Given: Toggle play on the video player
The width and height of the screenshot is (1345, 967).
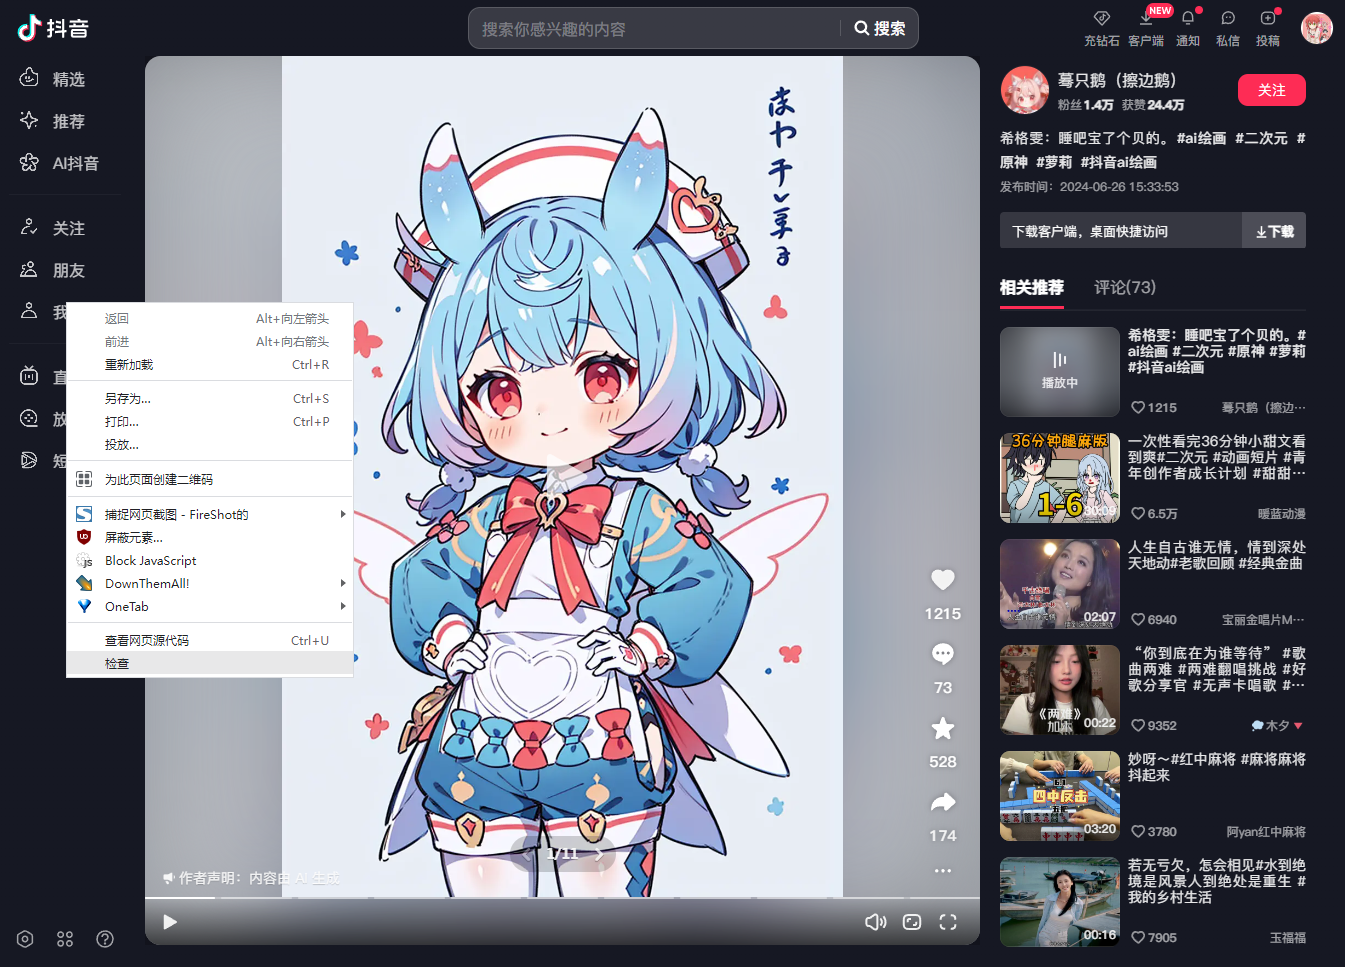Looking at the screenshot, I should click(x=170, y=922).
